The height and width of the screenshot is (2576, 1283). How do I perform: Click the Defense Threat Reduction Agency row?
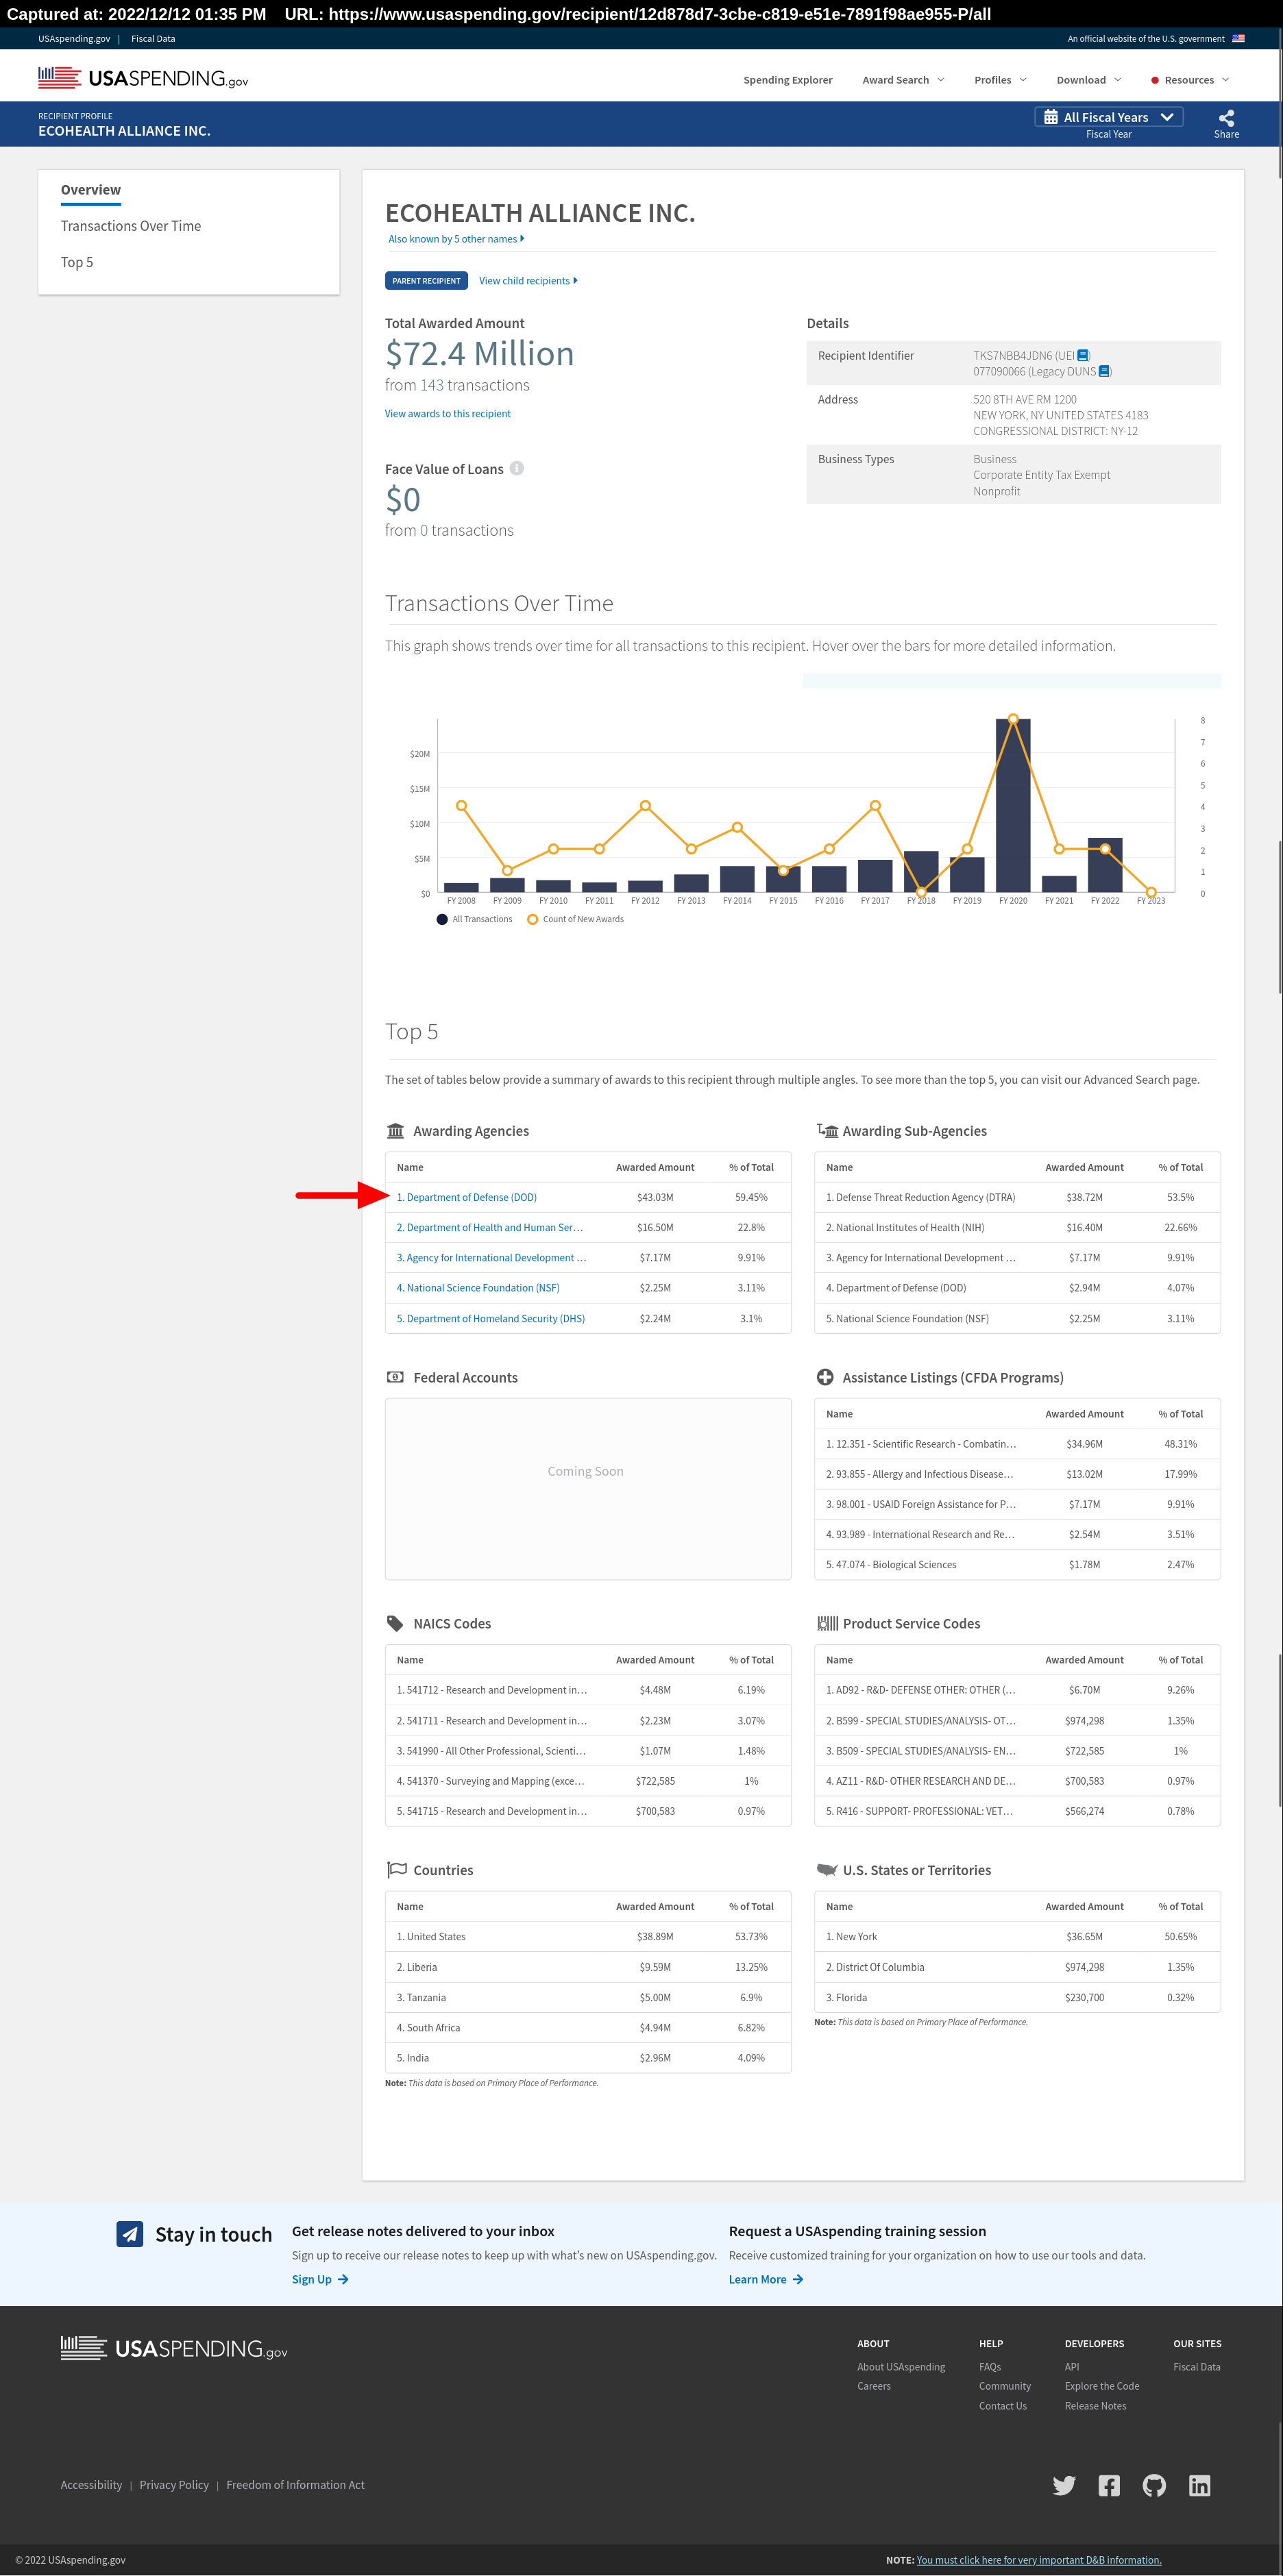click(x=1018, y=1197)
